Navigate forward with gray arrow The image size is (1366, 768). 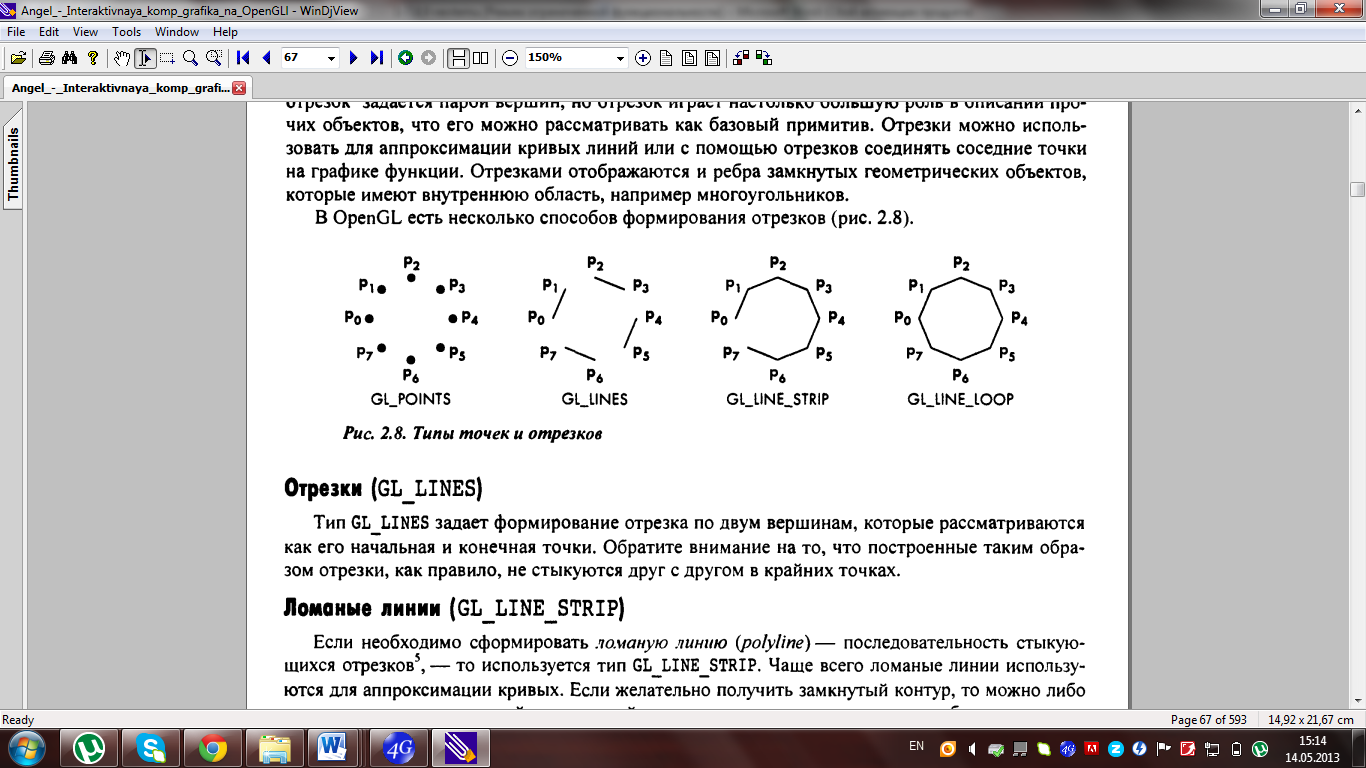click(429, 58)
